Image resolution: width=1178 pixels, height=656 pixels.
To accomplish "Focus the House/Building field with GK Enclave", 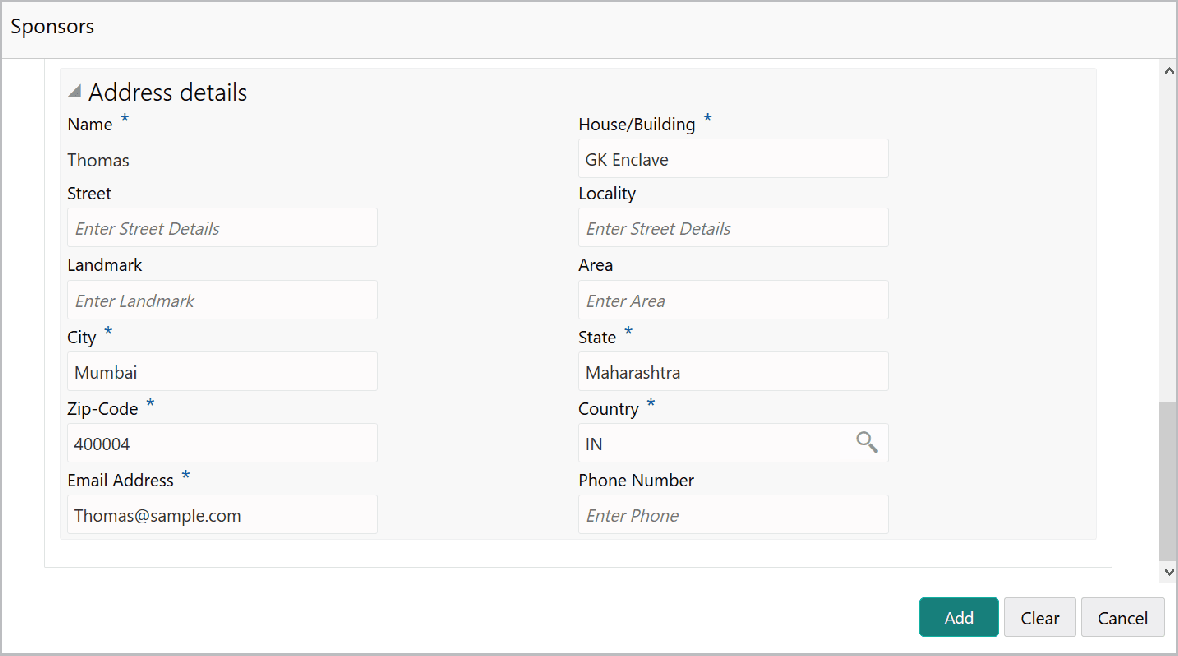I will point(733,159).
